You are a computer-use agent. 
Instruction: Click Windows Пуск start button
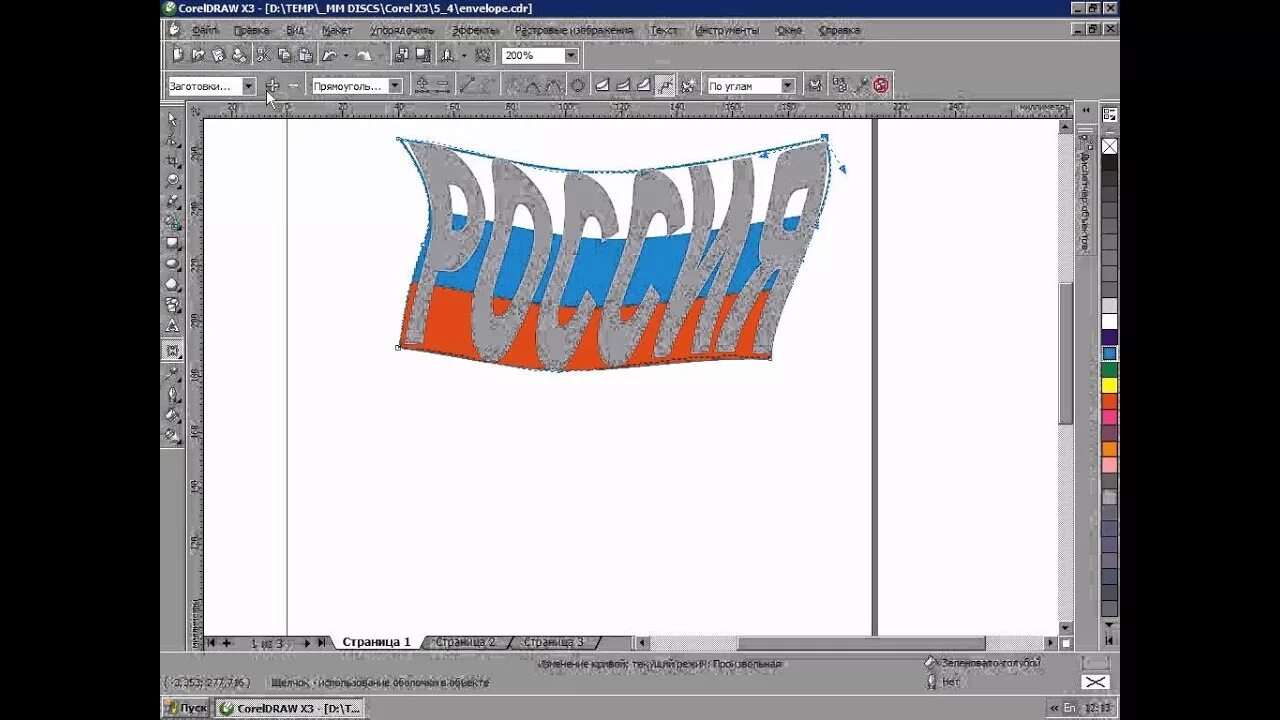186,708
